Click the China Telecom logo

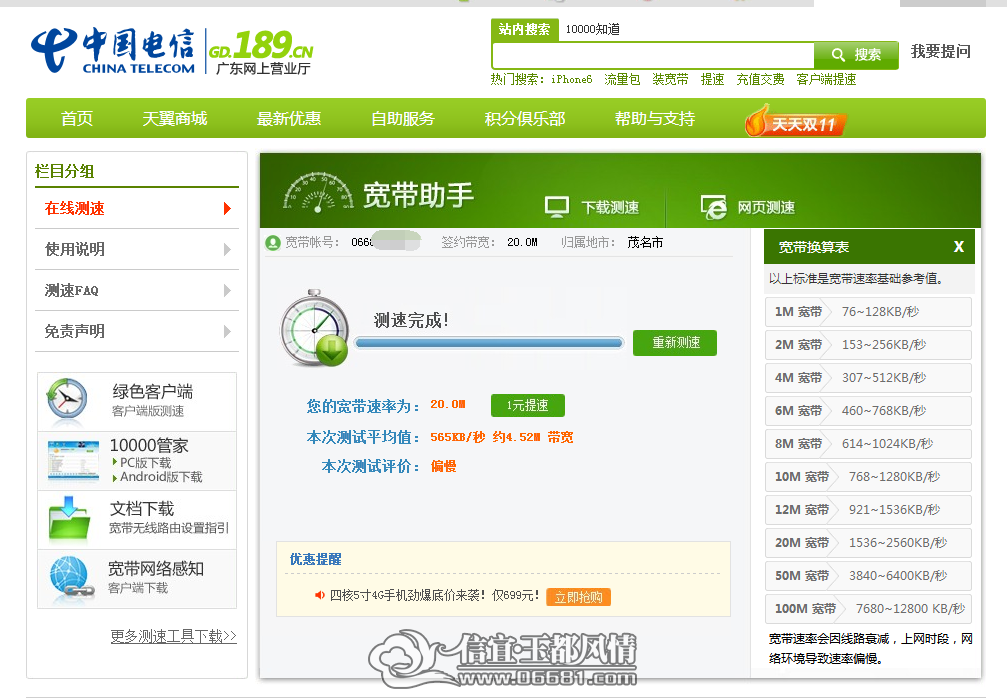(113, 50)
